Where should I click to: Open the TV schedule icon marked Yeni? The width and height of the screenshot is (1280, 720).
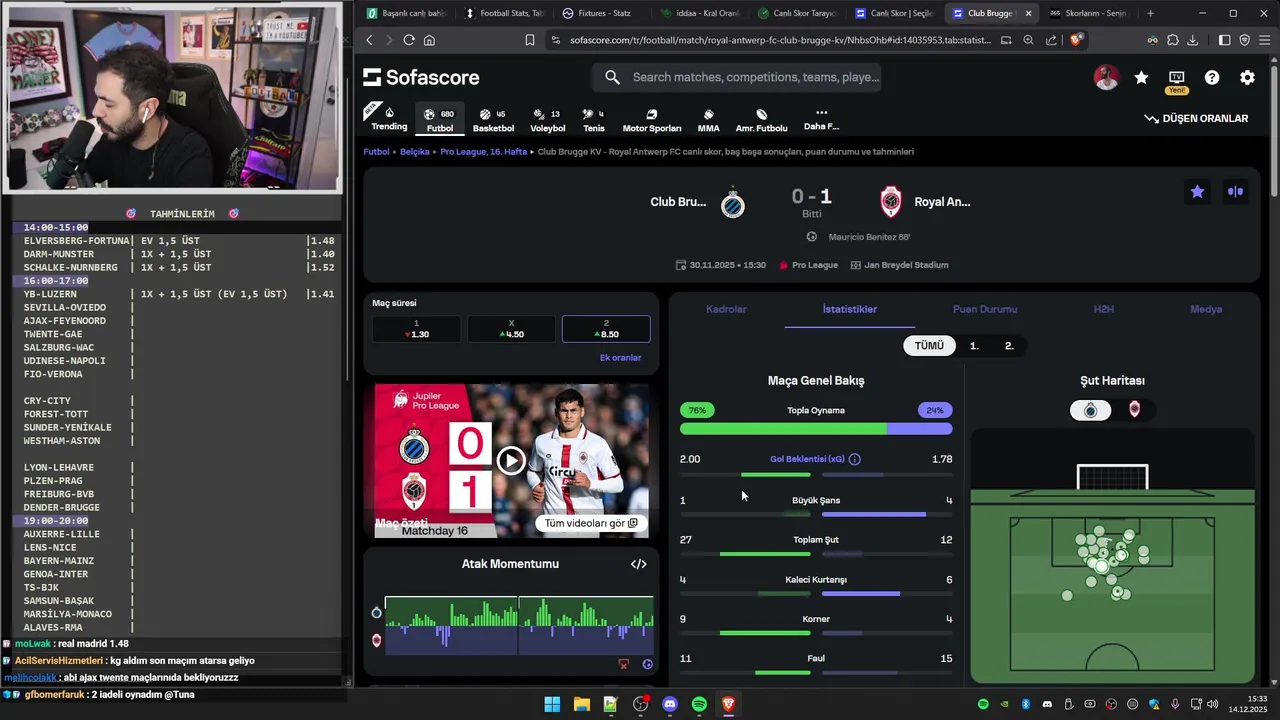click(x=1177, y=78)
